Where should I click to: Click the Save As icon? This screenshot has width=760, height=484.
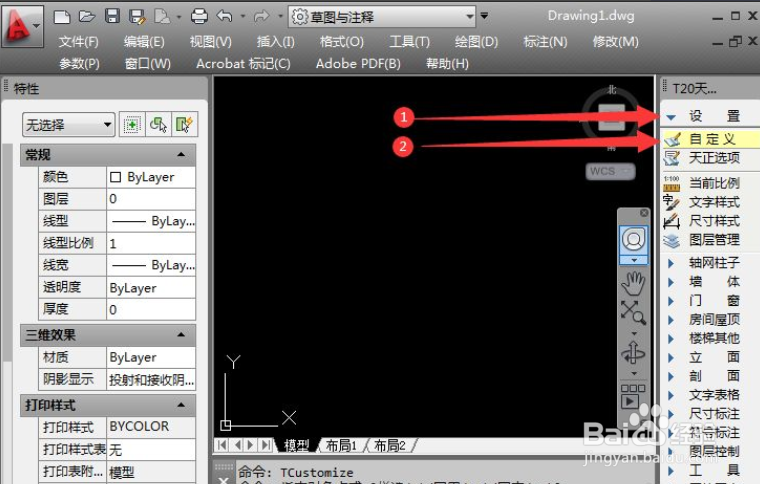tap(137, 17)
